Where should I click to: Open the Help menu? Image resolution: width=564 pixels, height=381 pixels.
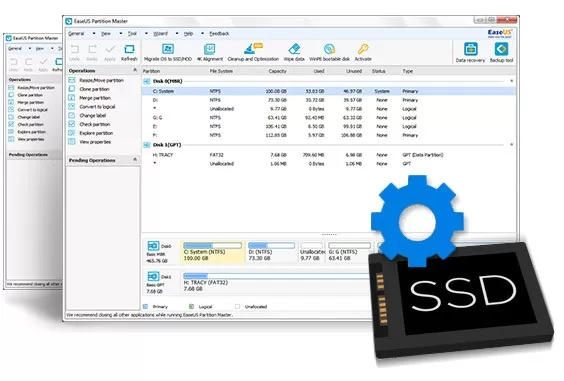(x=188, y=33)
